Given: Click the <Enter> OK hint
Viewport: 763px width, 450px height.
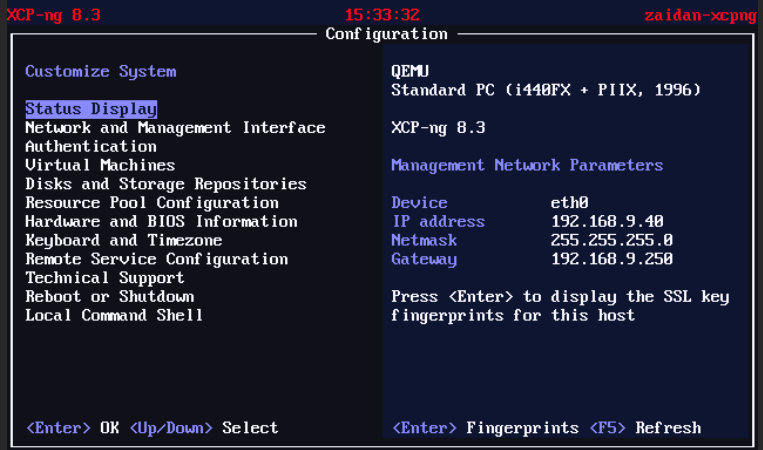Looking at the screenshot, I should pyautogui.click(x=73, y=428).
